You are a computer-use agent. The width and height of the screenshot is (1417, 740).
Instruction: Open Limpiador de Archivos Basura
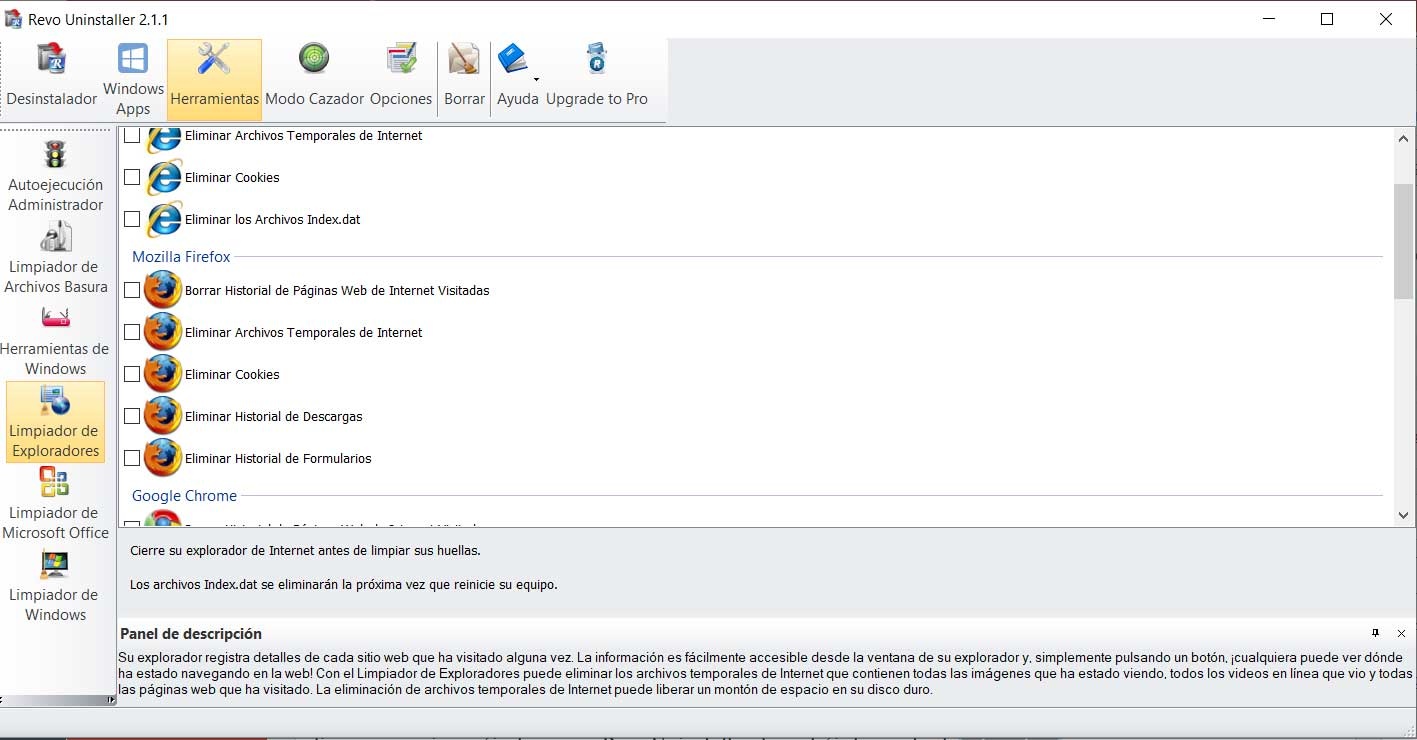point(56,259)
